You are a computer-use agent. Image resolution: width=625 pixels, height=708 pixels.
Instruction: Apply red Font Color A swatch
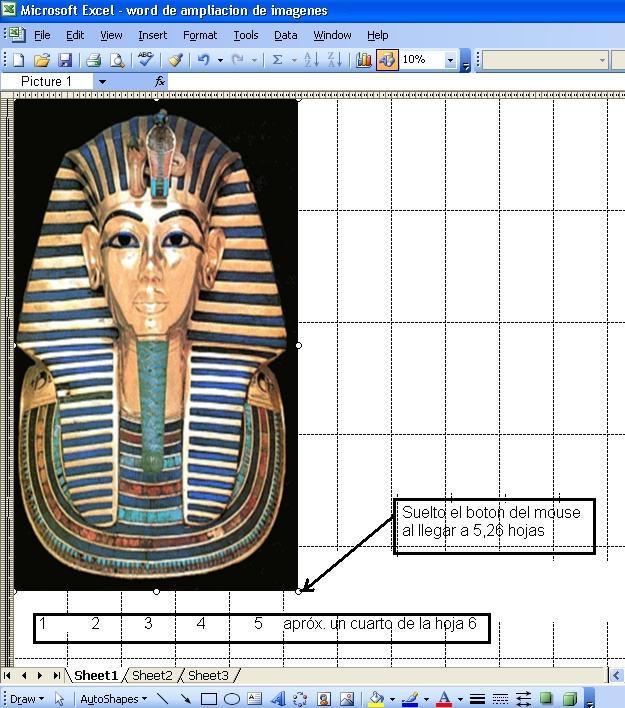444,699
